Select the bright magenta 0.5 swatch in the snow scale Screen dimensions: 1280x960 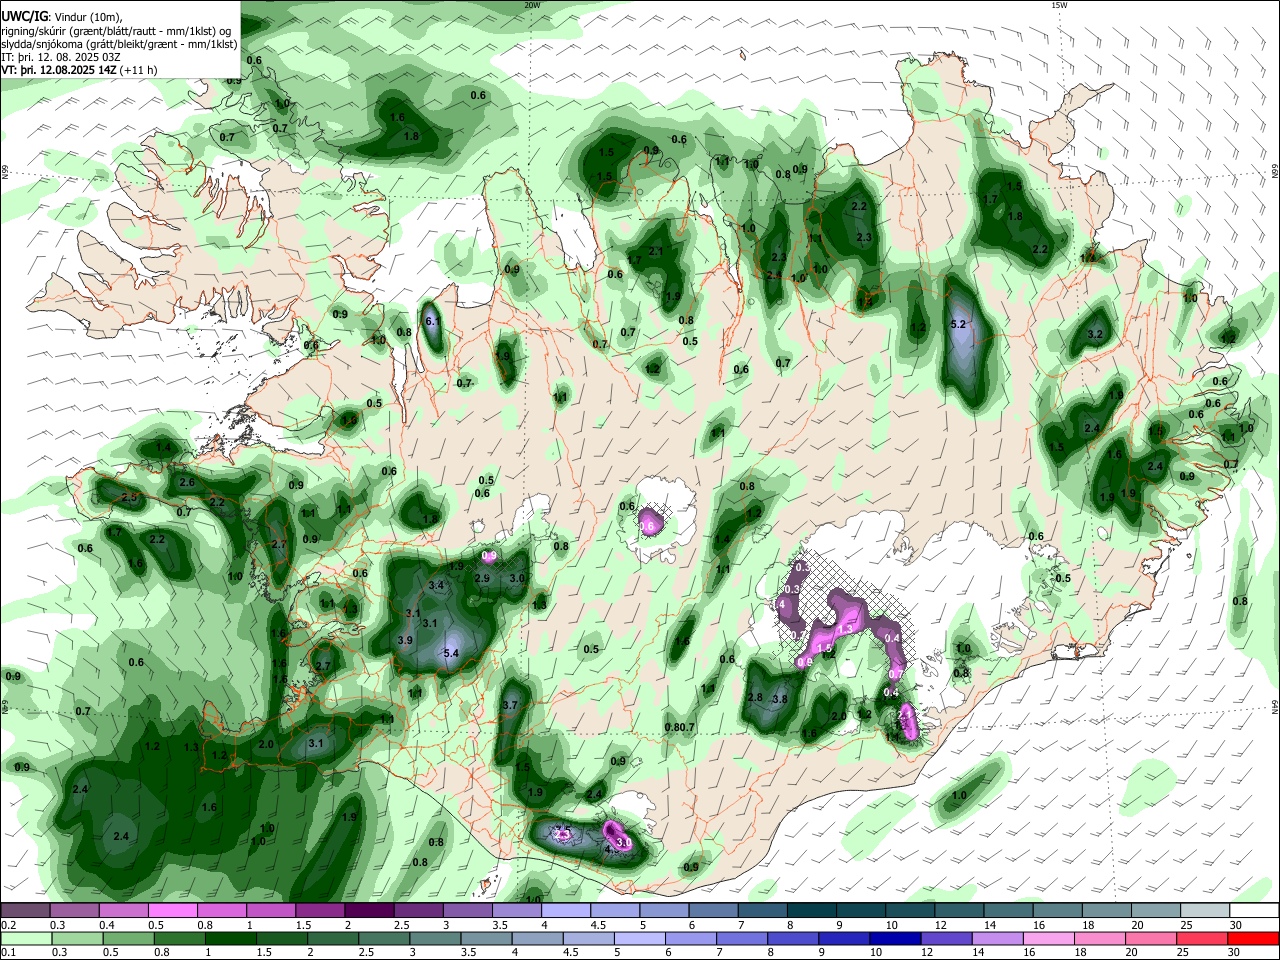172,910
